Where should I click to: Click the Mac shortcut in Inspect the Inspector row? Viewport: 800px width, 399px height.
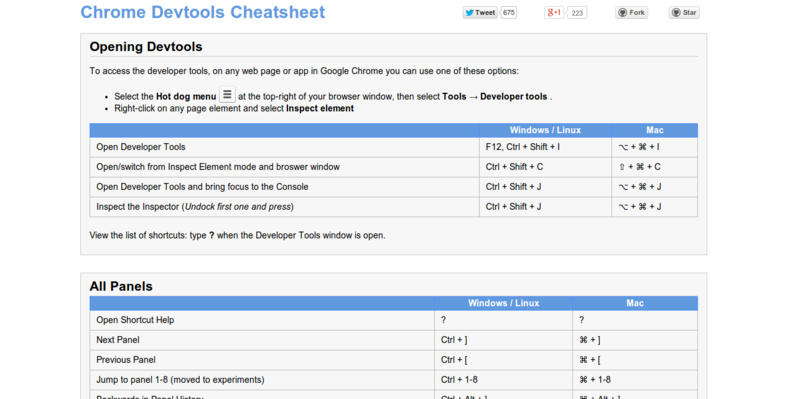(655, 207)
